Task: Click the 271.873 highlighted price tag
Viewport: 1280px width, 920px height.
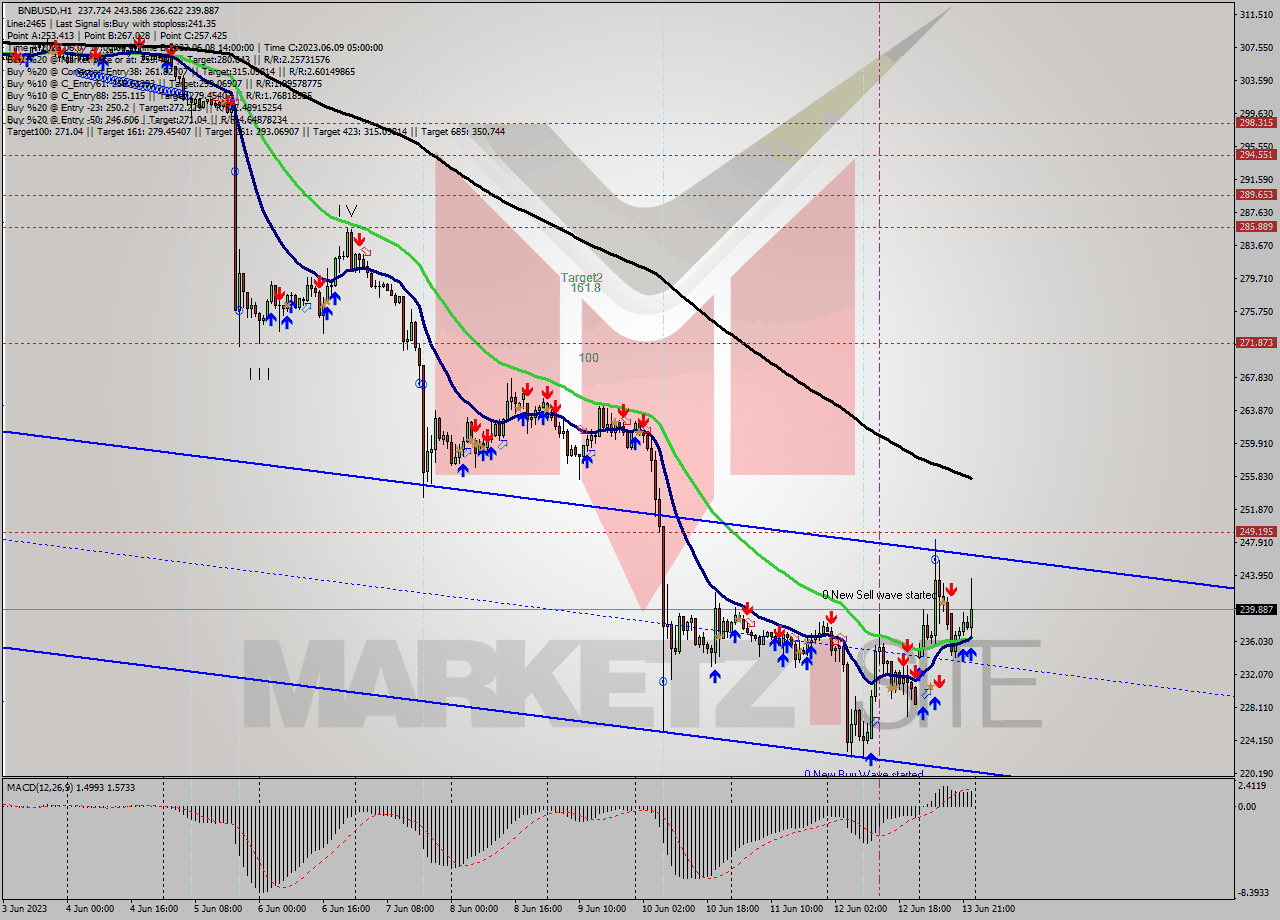Action: tap(1255, 342)
